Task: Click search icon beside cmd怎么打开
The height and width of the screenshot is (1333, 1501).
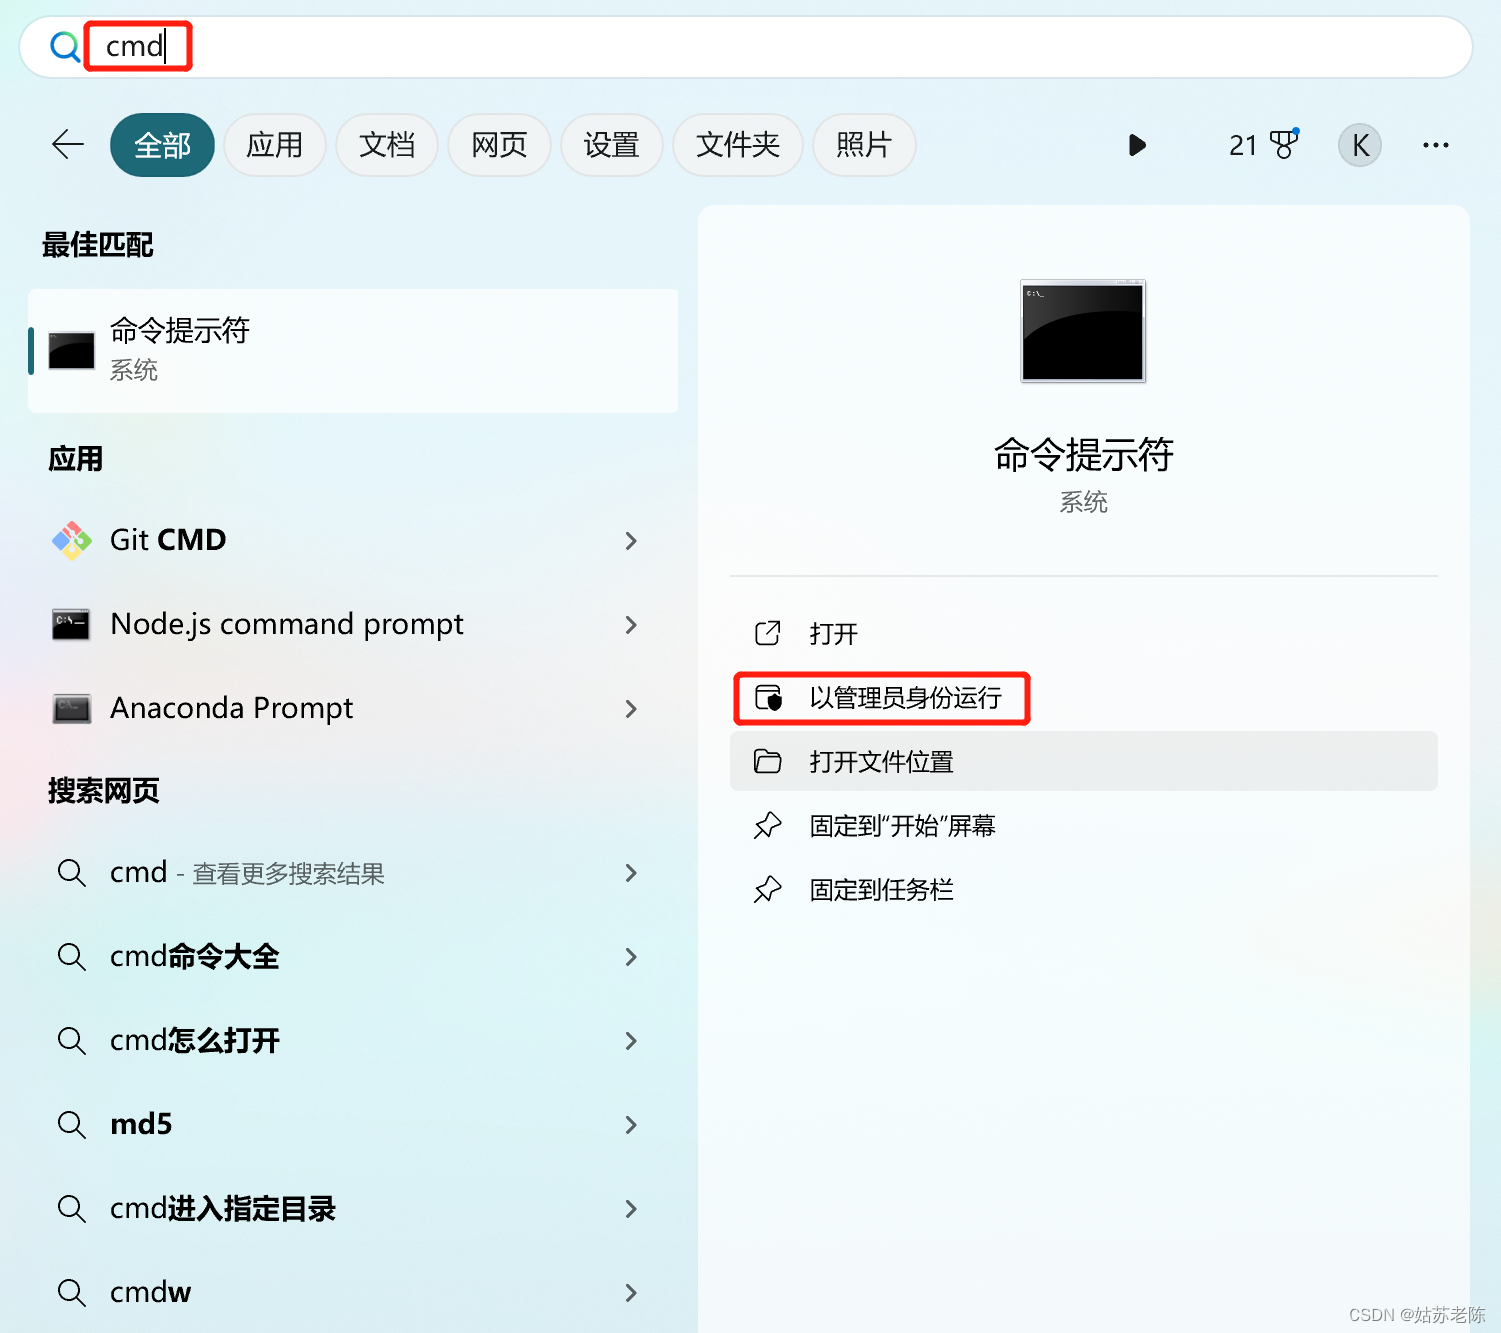Action: 71,1041
